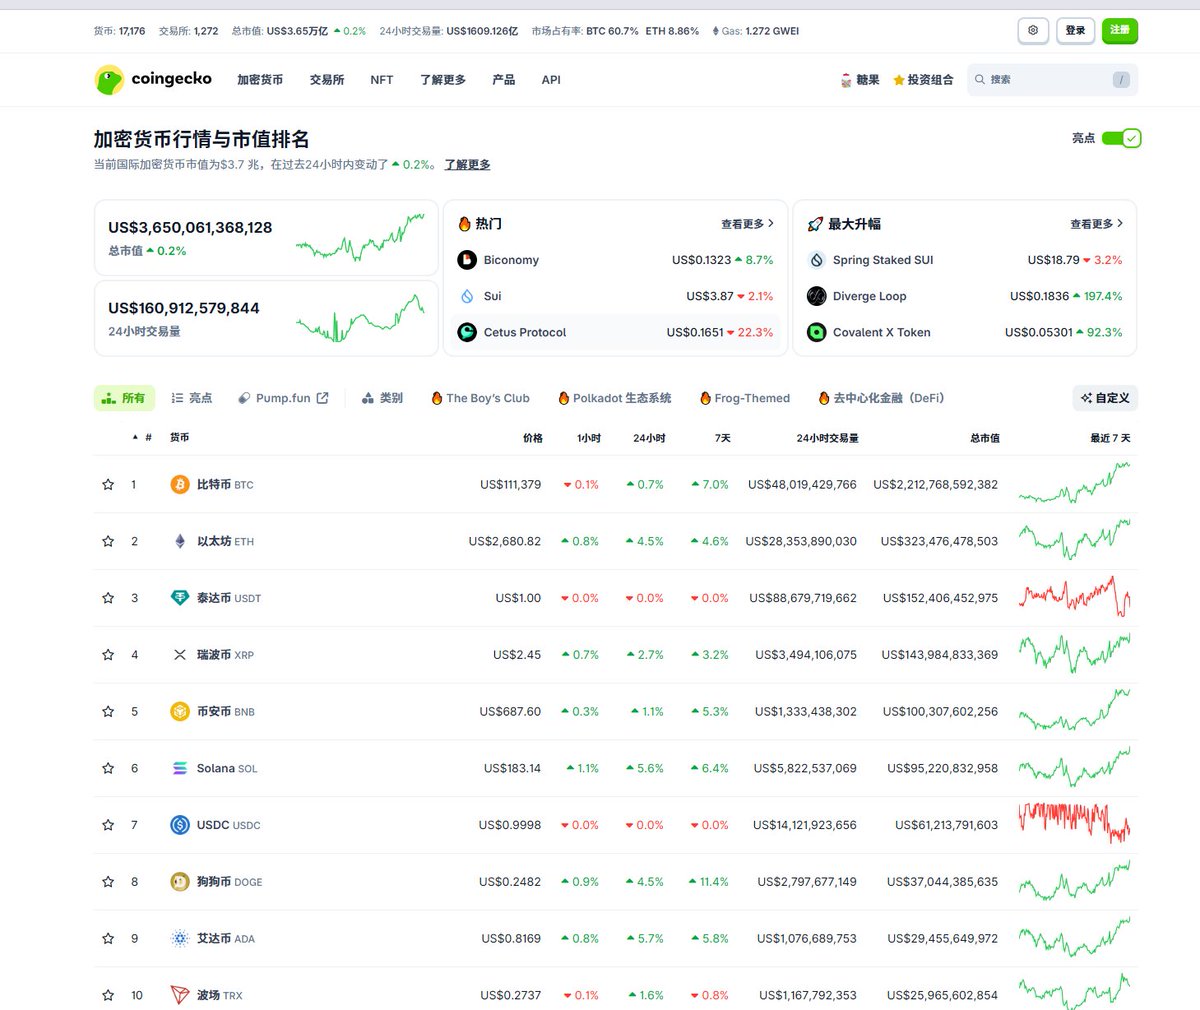Open 交易所 nav menu

point(327,80)
